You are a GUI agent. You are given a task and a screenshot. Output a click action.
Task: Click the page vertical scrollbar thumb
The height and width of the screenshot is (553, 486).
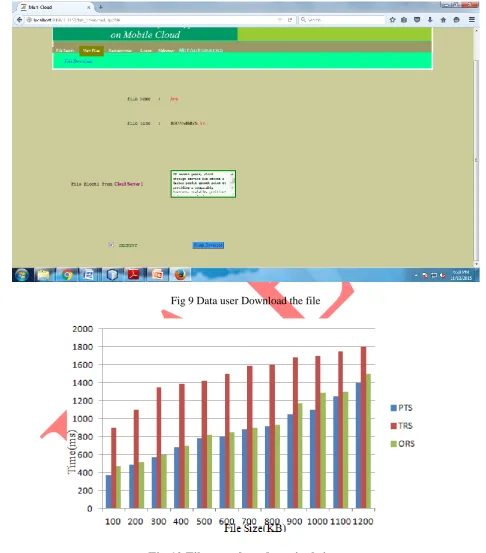tap(476, 159)
